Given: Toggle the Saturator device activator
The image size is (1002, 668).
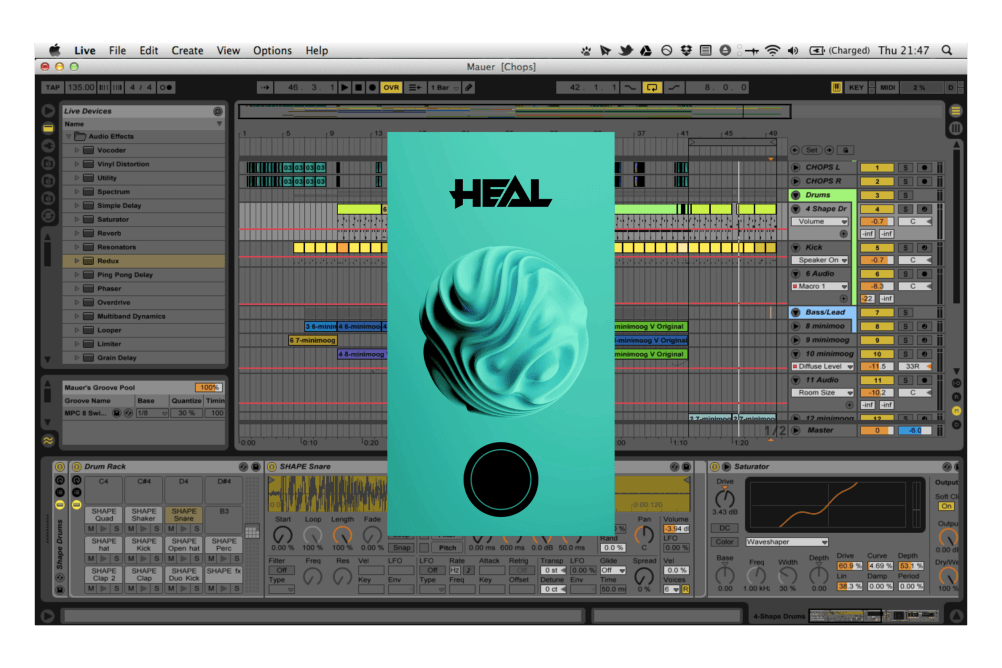Looking at the screenshot, I should 715,467.
